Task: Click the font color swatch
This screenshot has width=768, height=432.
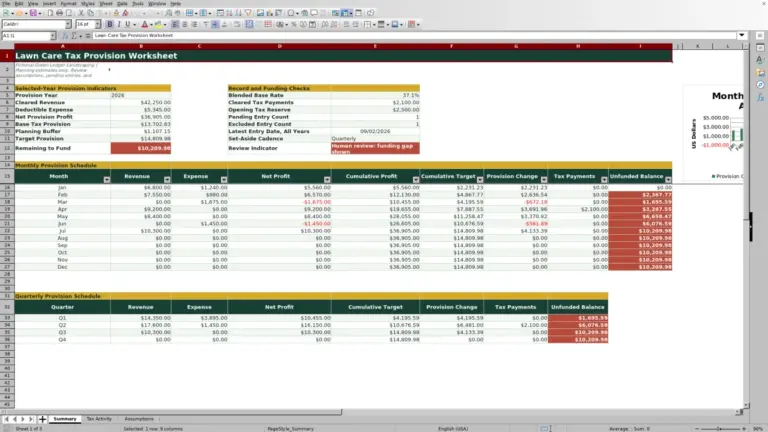Action: click(144, 24)
